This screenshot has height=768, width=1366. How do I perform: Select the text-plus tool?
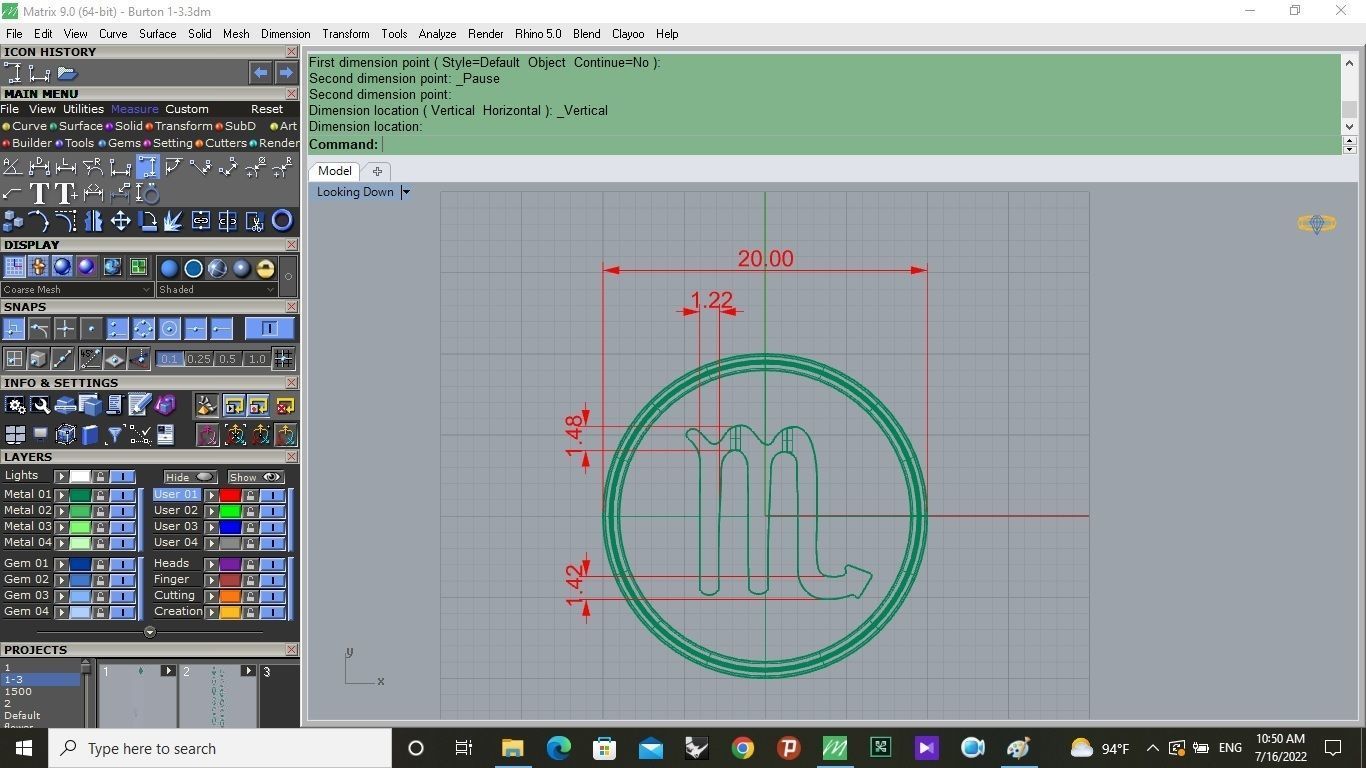pos(66,193)
